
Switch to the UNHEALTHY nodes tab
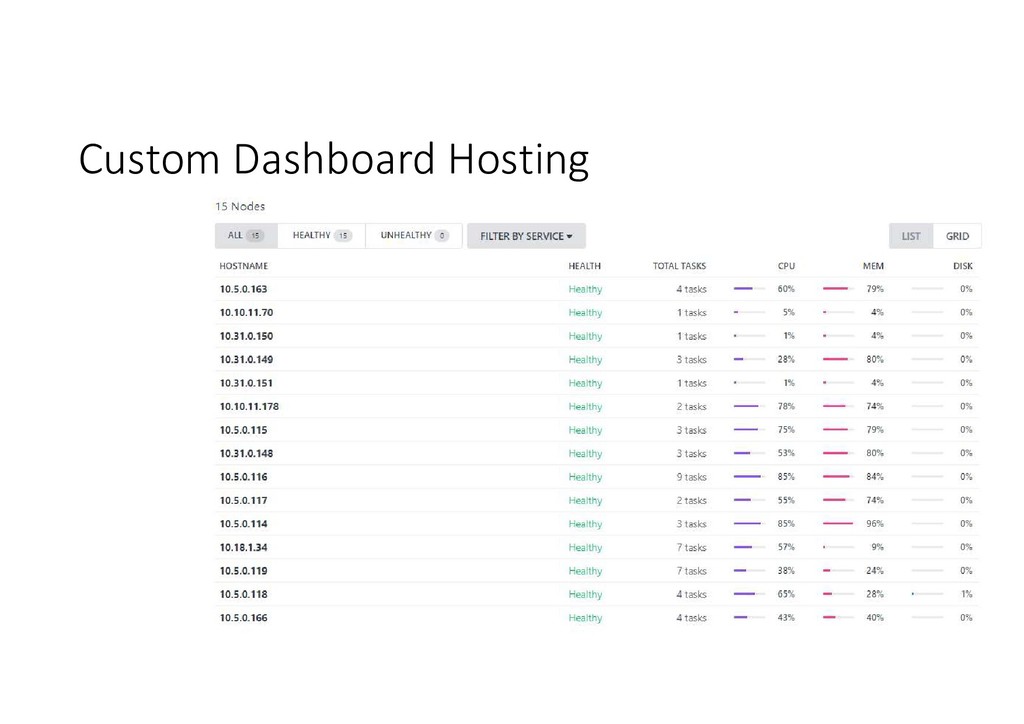click(414, 236)
